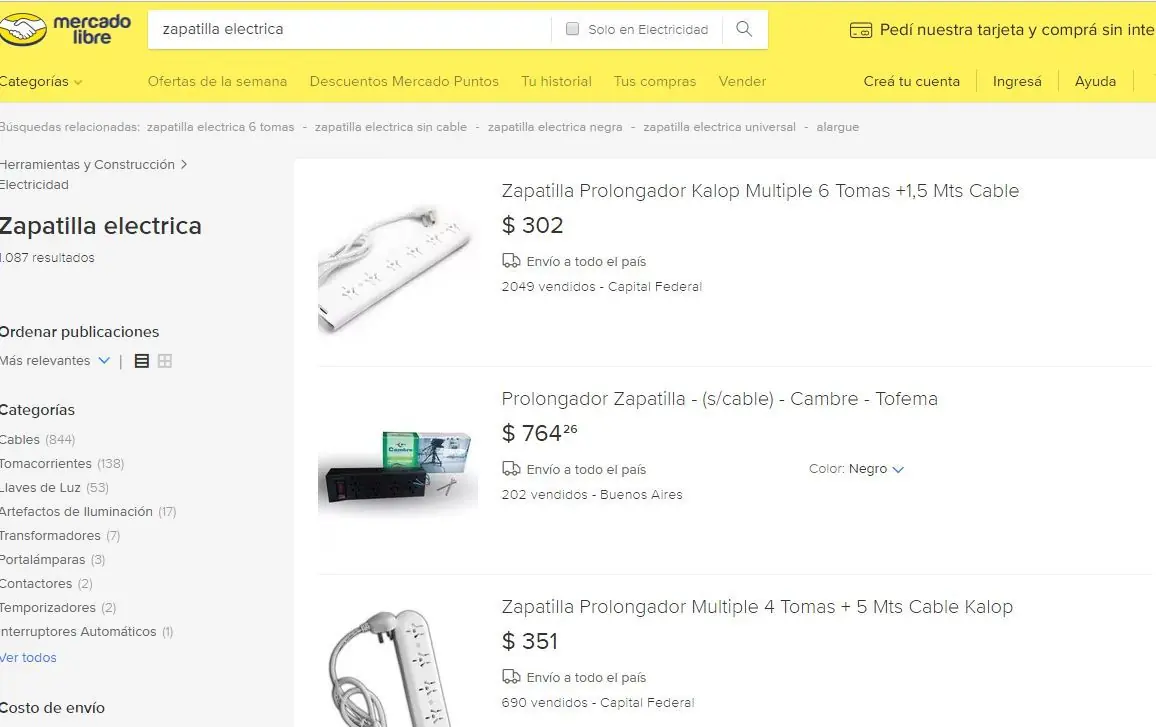This screenshot has width=1156, height=727.
Task: Open the 'Más relevantes' sort dropdown
Action: [x=55, y=361]
